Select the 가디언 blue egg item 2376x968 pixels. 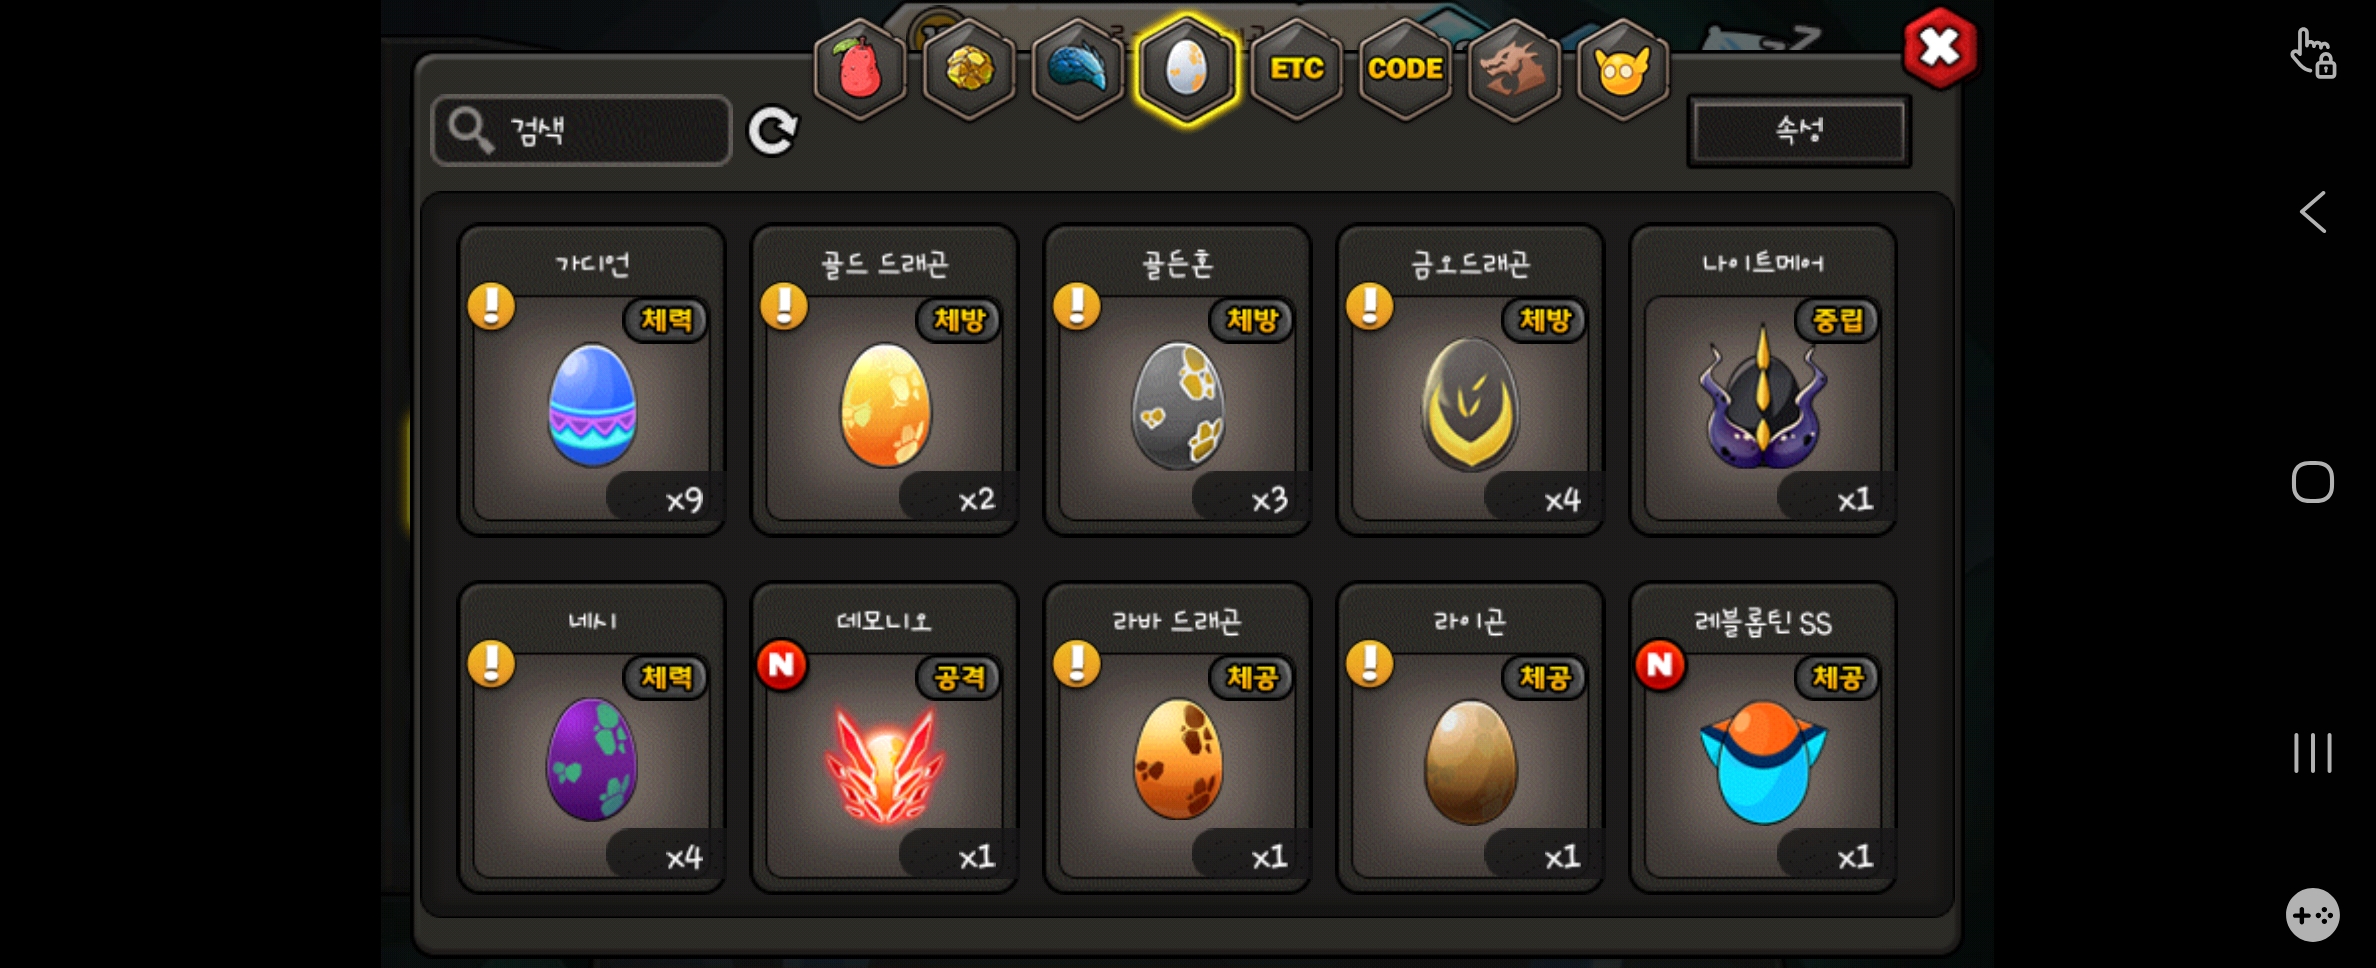tap(592, 380)
